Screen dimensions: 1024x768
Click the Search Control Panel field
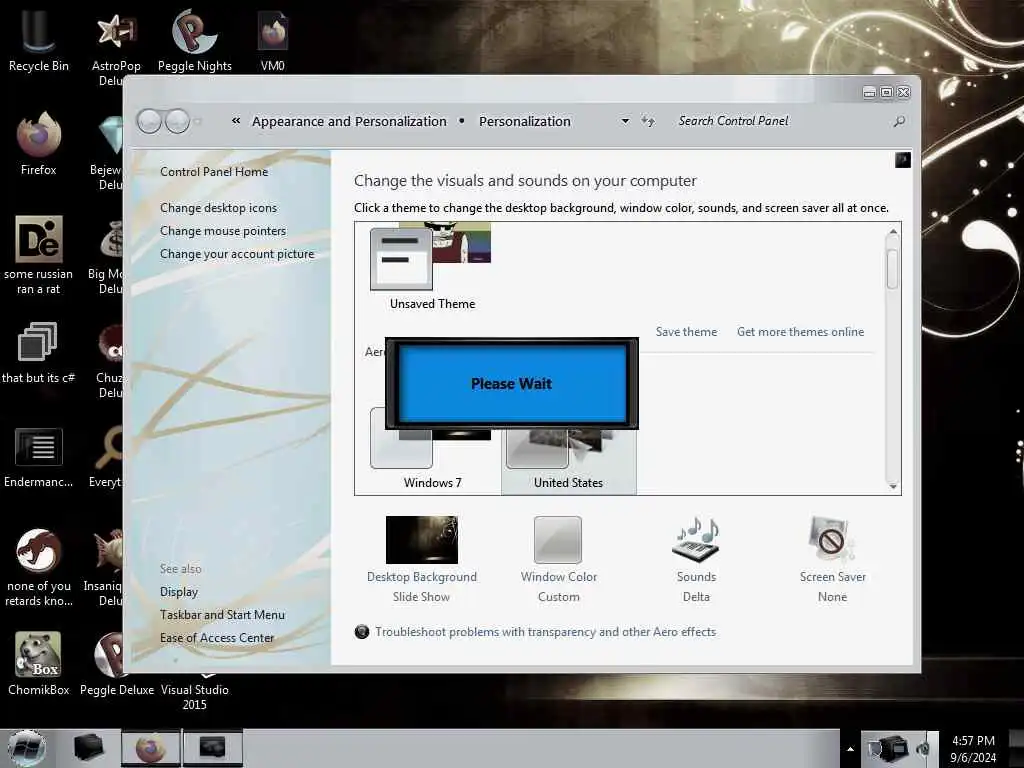point(780,121)
